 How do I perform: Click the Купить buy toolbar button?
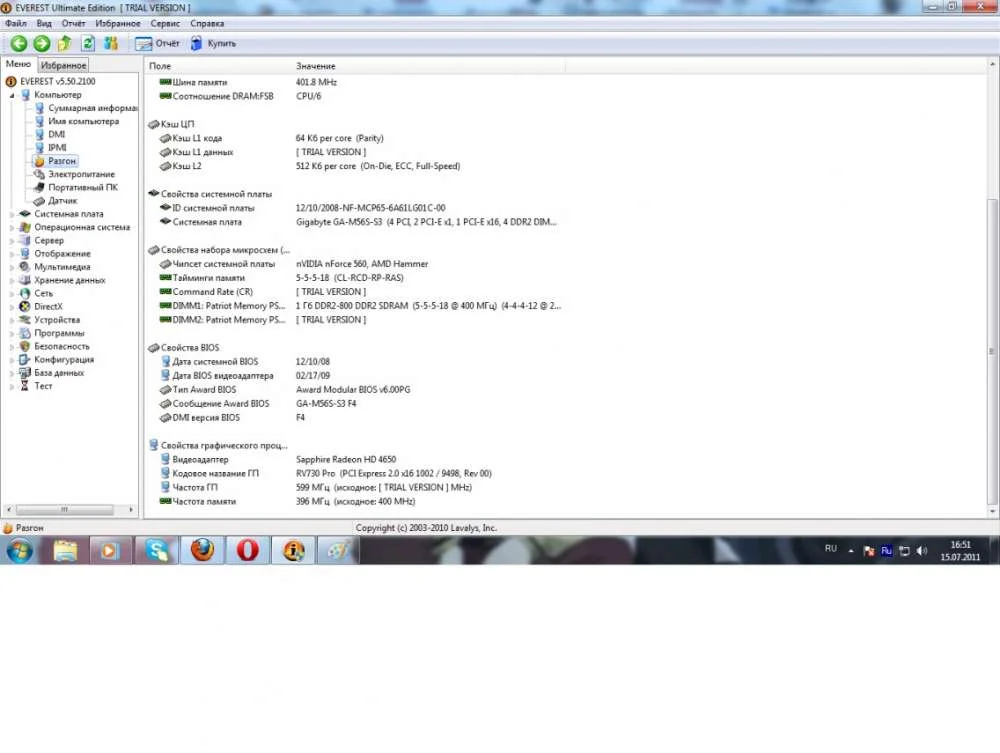point(213,43)
